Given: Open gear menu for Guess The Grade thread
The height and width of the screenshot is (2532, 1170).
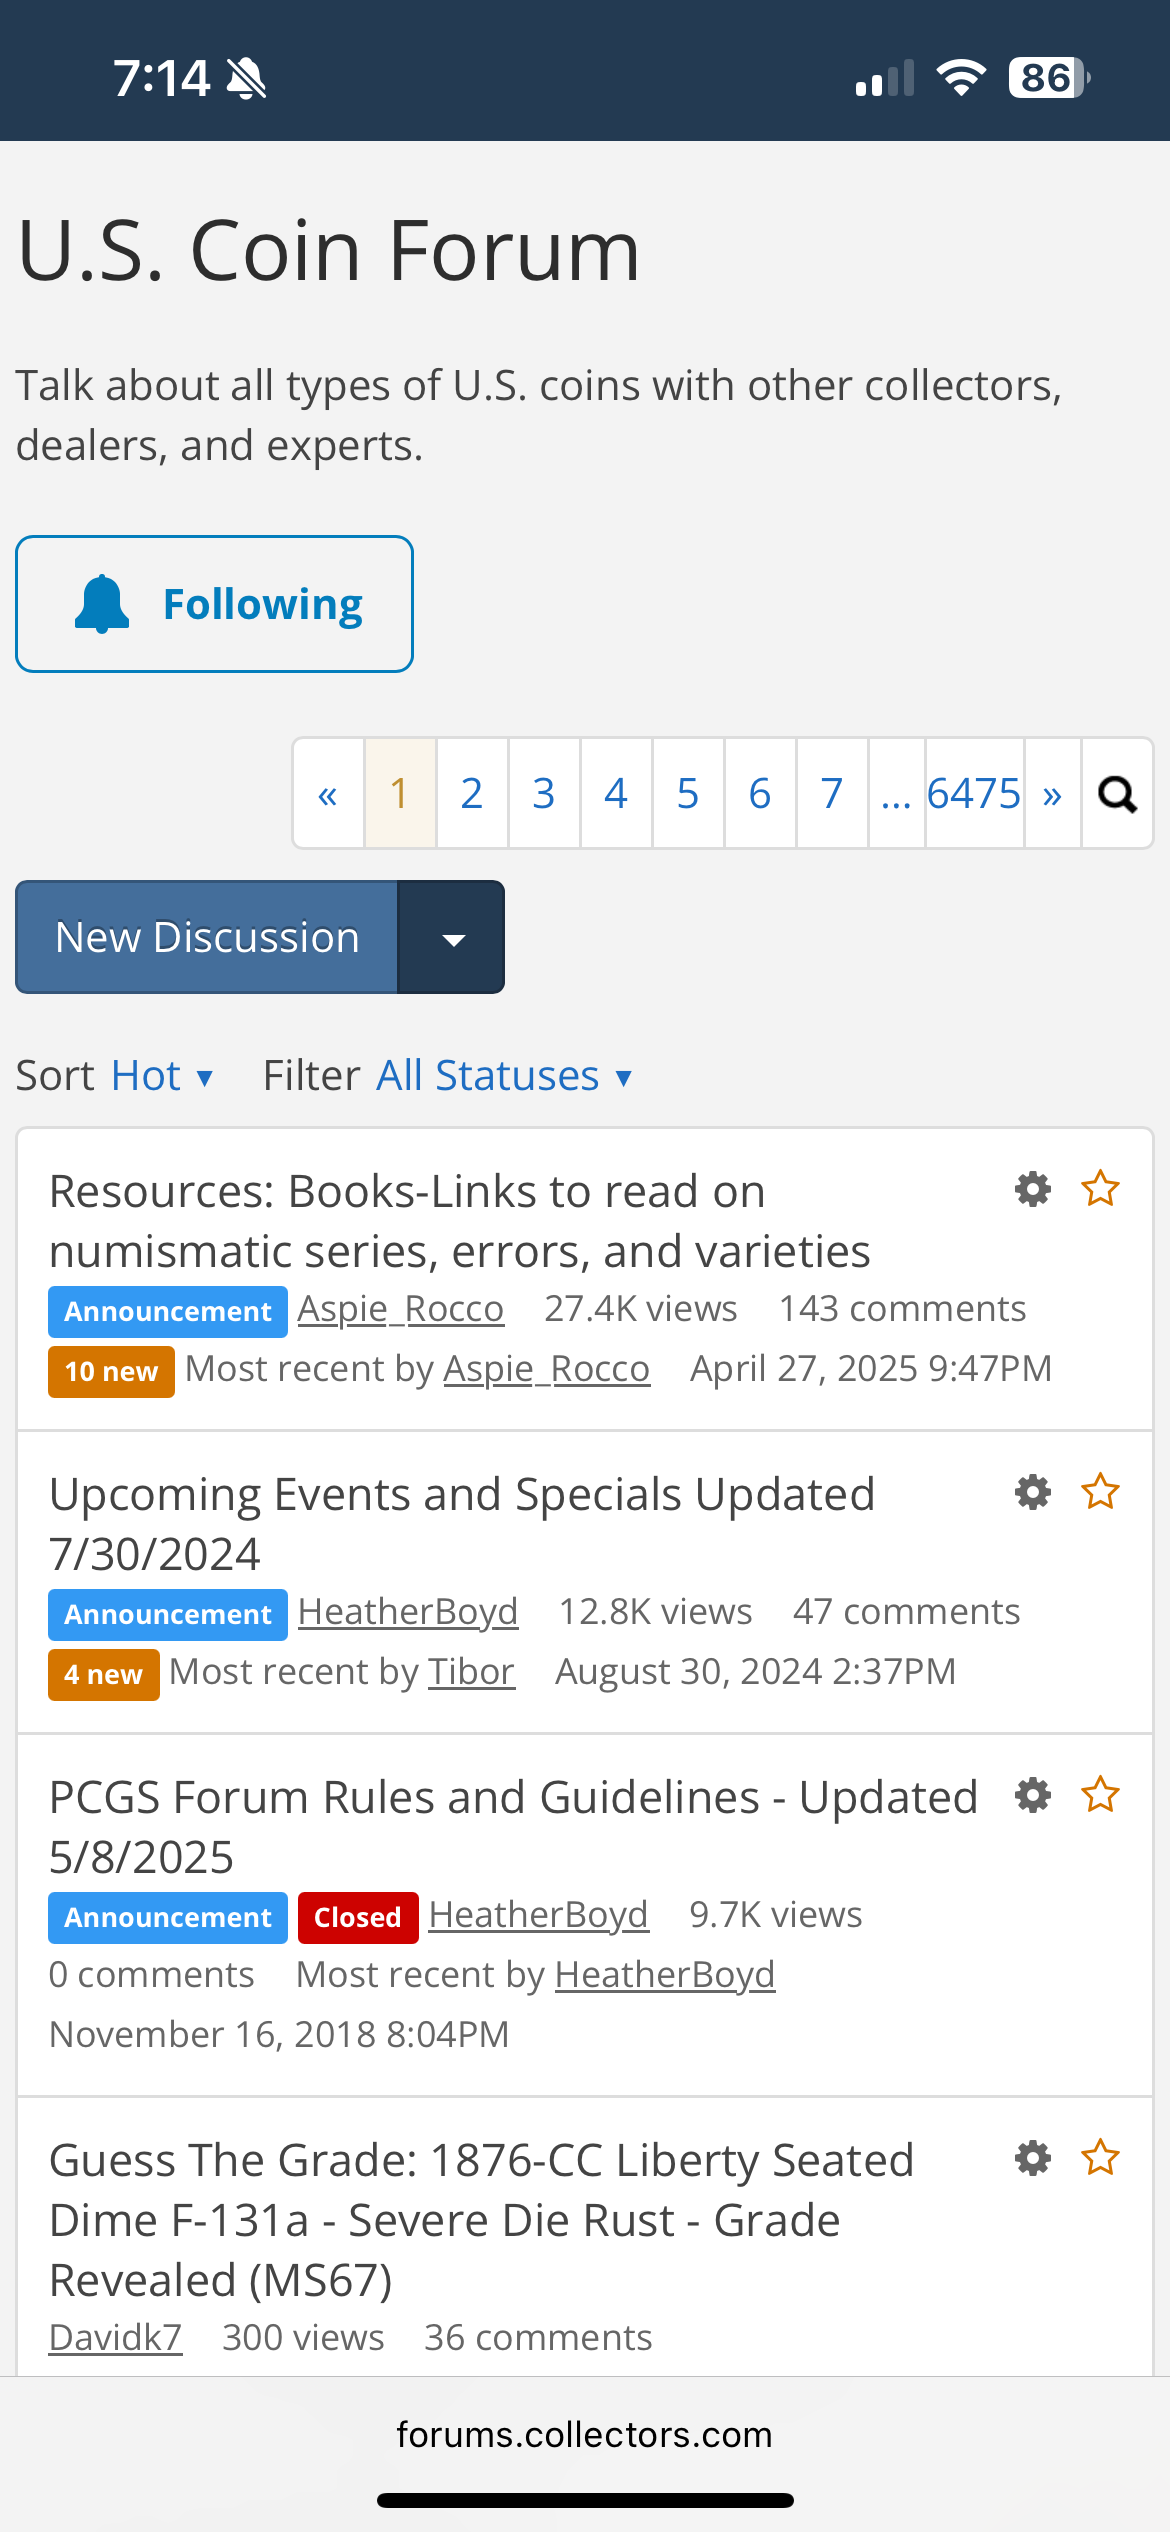Looking at the screenshot, I should tap(1033, 2158).
